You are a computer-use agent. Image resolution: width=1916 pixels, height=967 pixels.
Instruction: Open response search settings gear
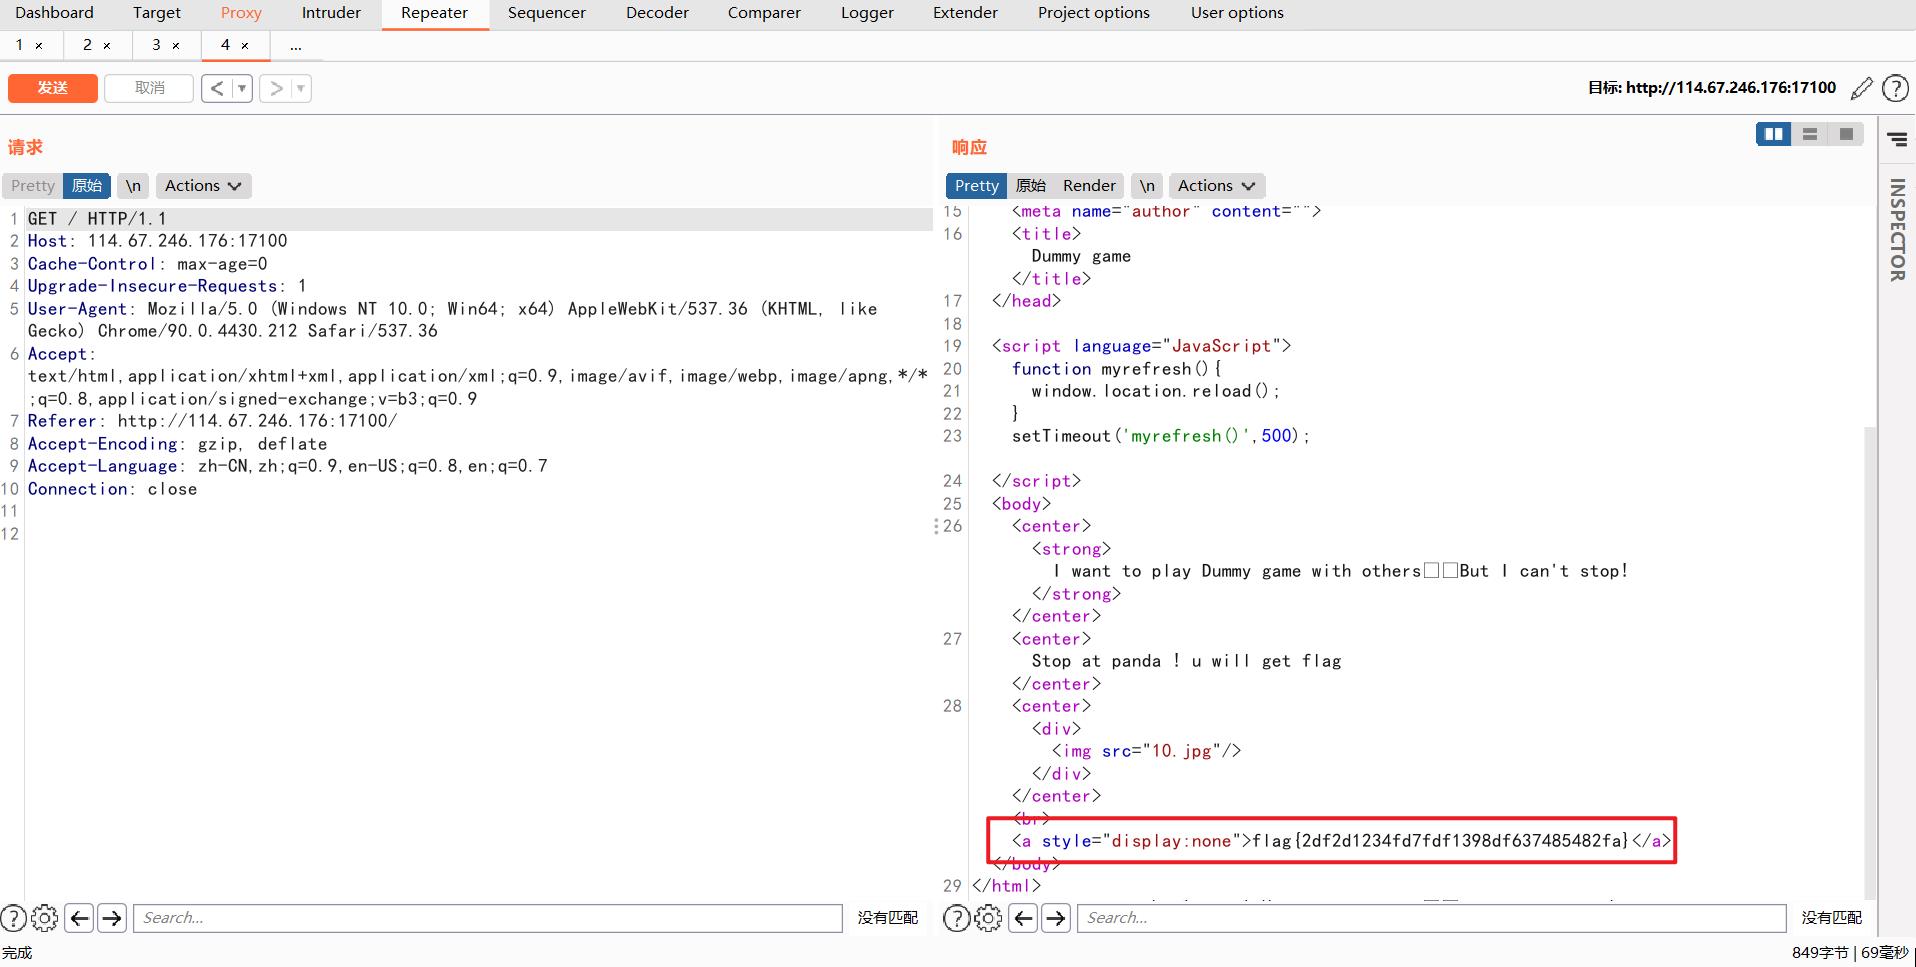988,918
